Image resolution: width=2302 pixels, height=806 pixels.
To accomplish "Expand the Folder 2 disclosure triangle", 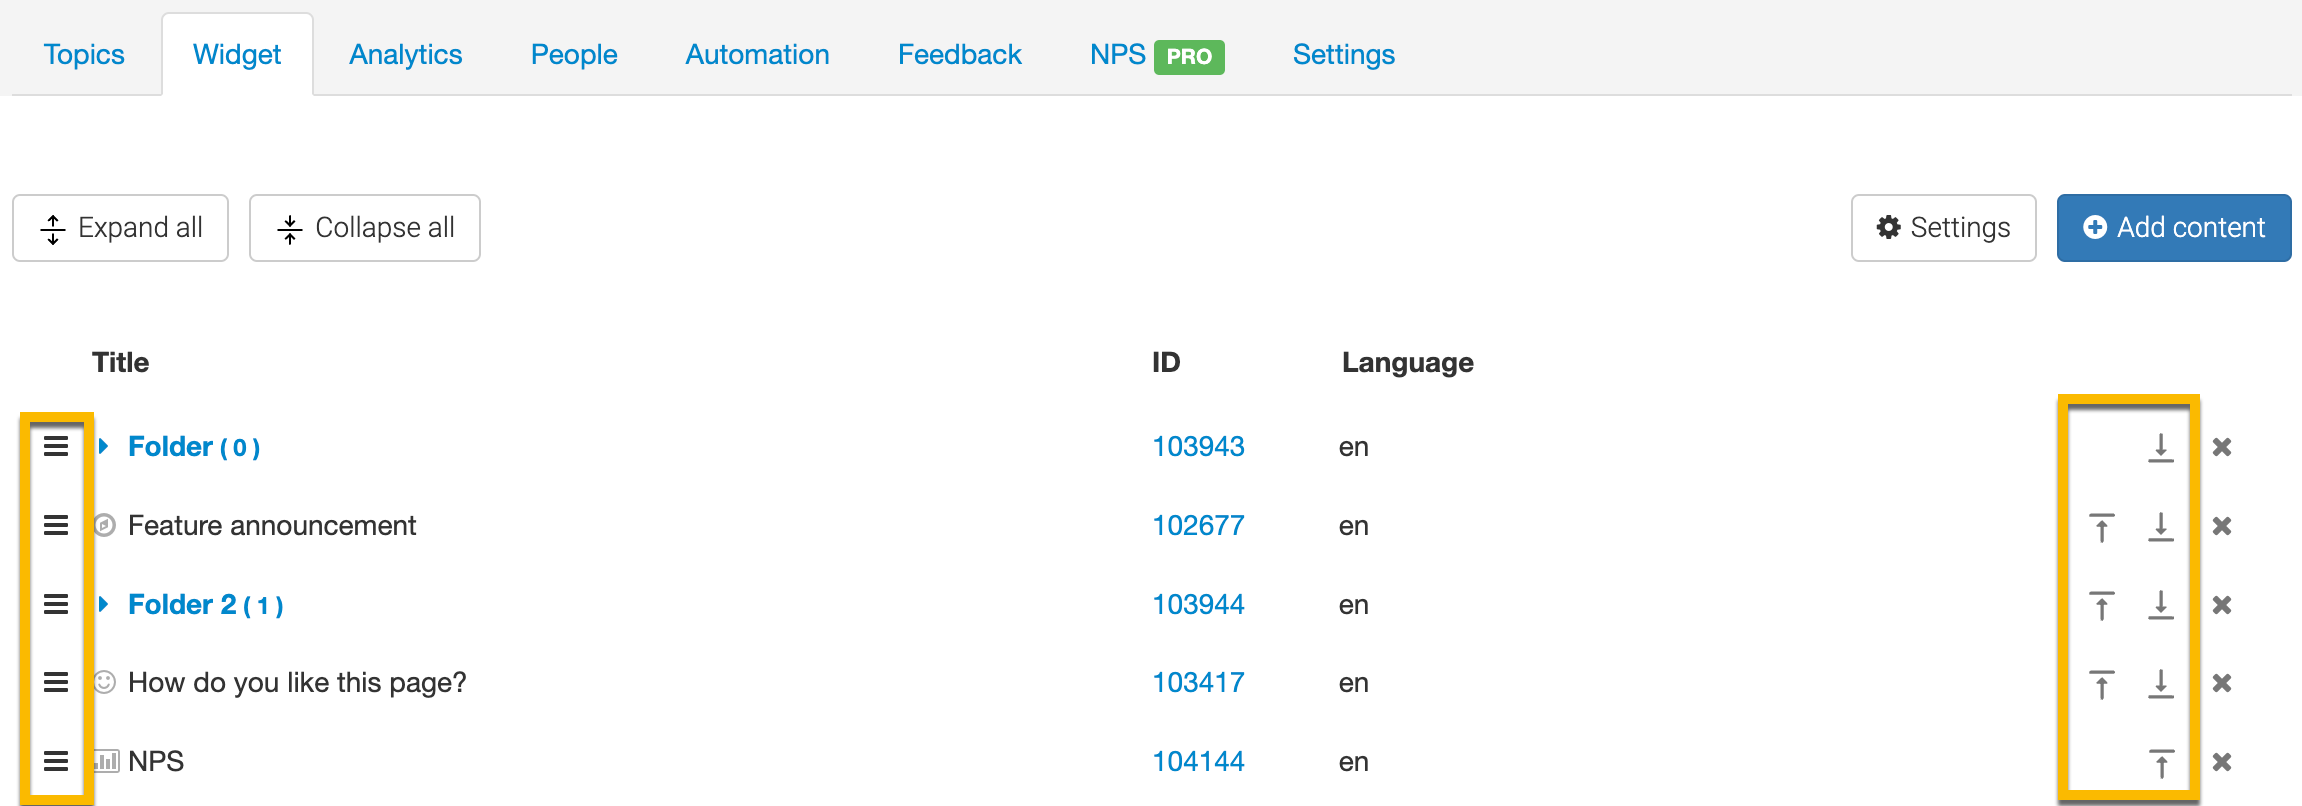I will tap(103, 604).
